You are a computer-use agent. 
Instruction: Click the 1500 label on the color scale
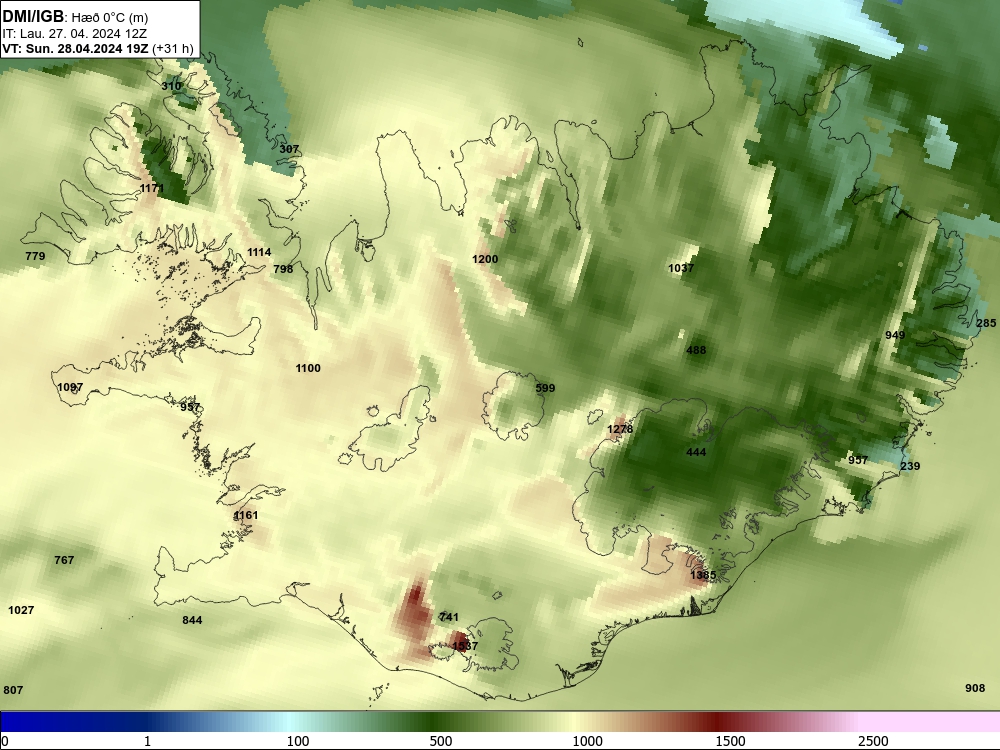730,741
